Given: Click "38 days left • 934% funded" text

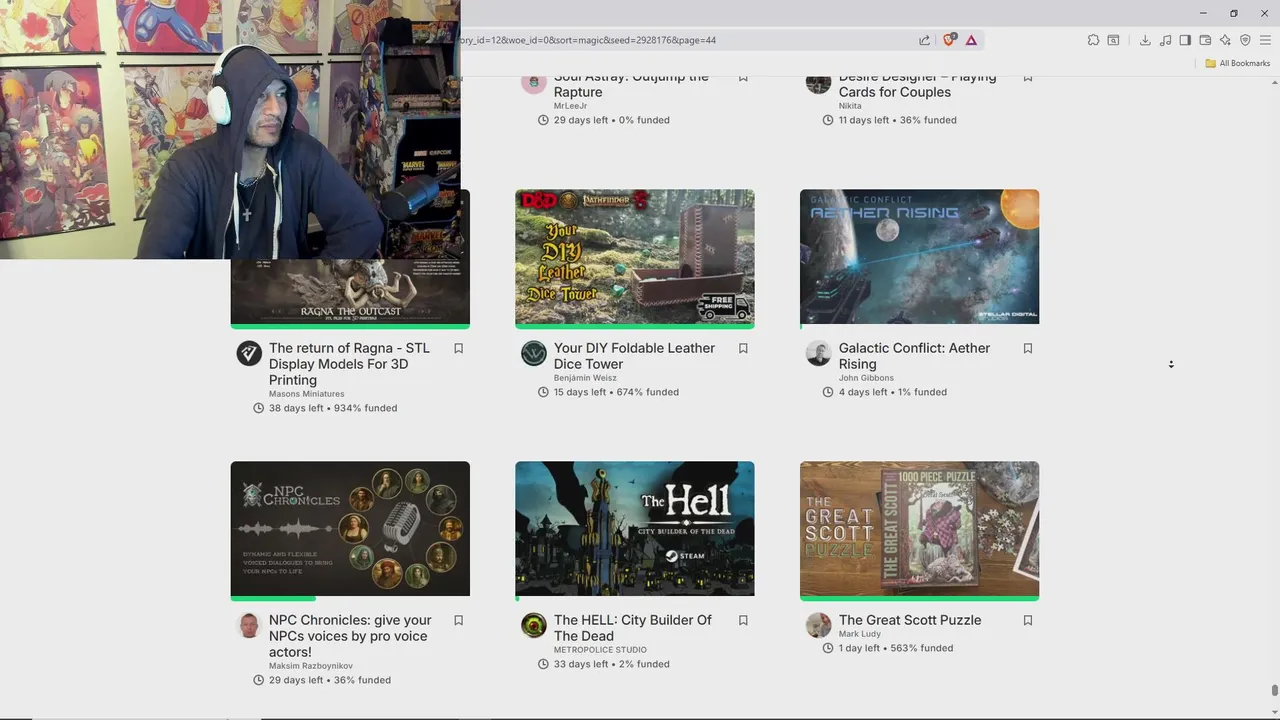Looking at the screenshot, I should click(333, 408).
